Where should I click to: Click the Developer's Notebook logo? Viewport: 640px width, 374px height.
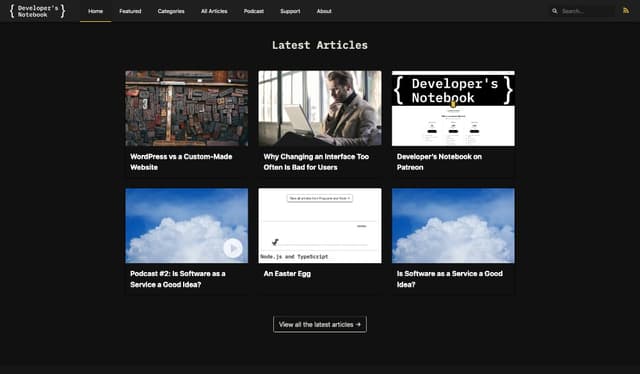[x=37, y=11]
